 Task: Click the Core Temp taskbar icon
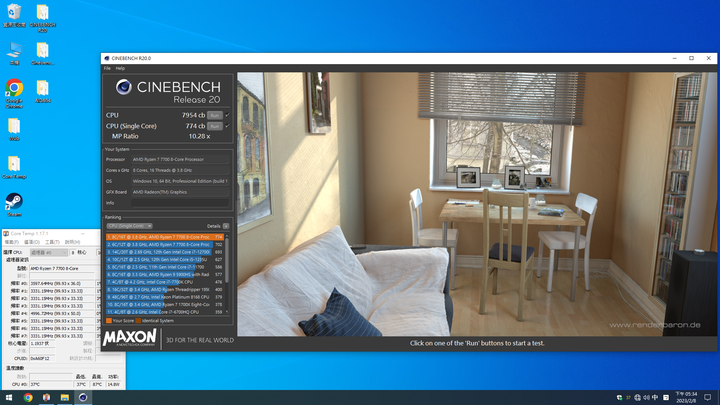46,397
